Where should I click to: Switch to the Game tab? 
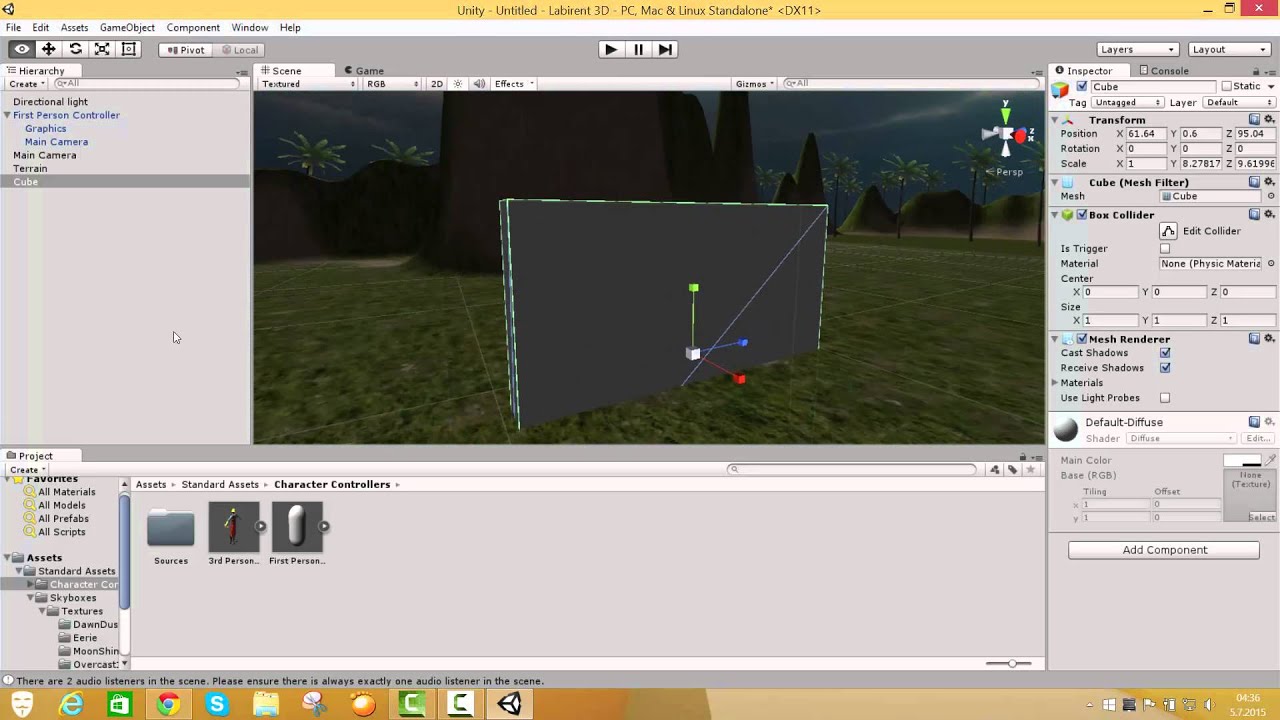pos(364,71)
